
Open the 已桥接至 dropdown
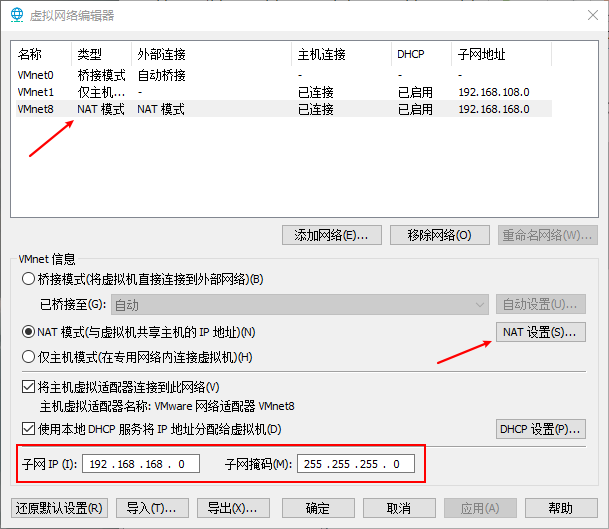(x=300, y=305)
